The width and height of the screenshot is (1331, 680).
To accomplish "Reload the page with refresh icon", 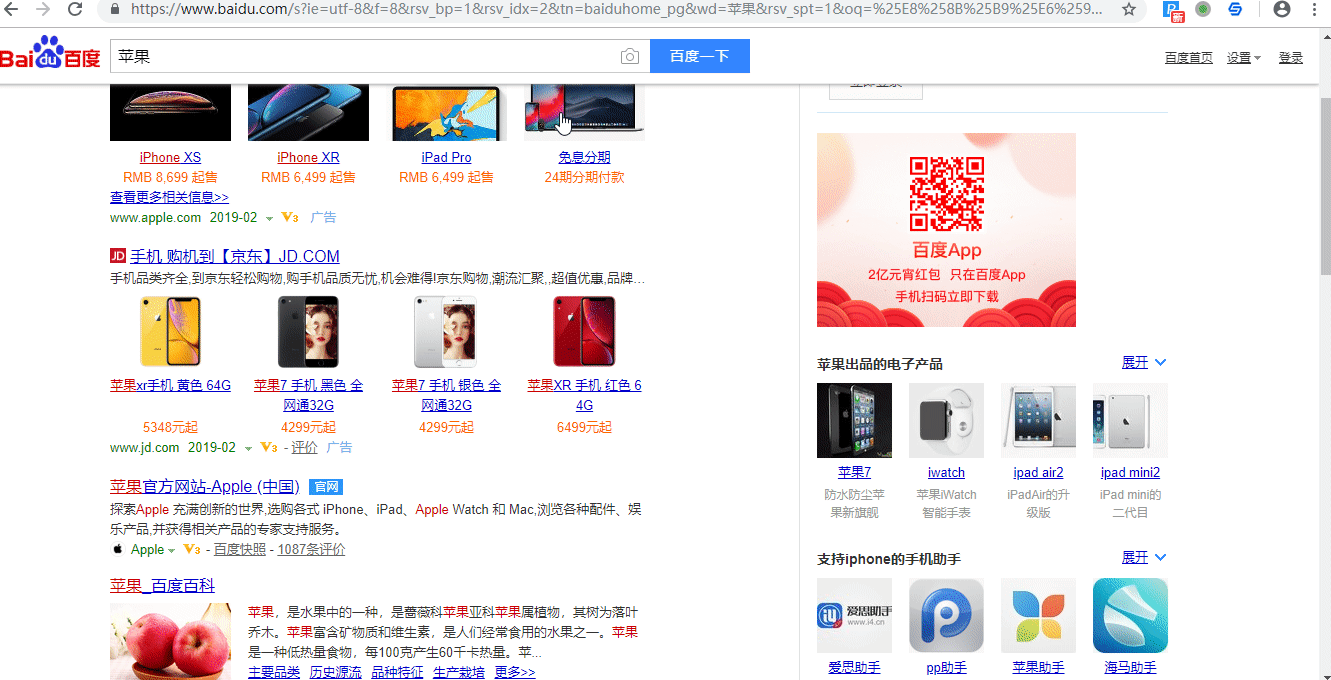I will 75,9.
